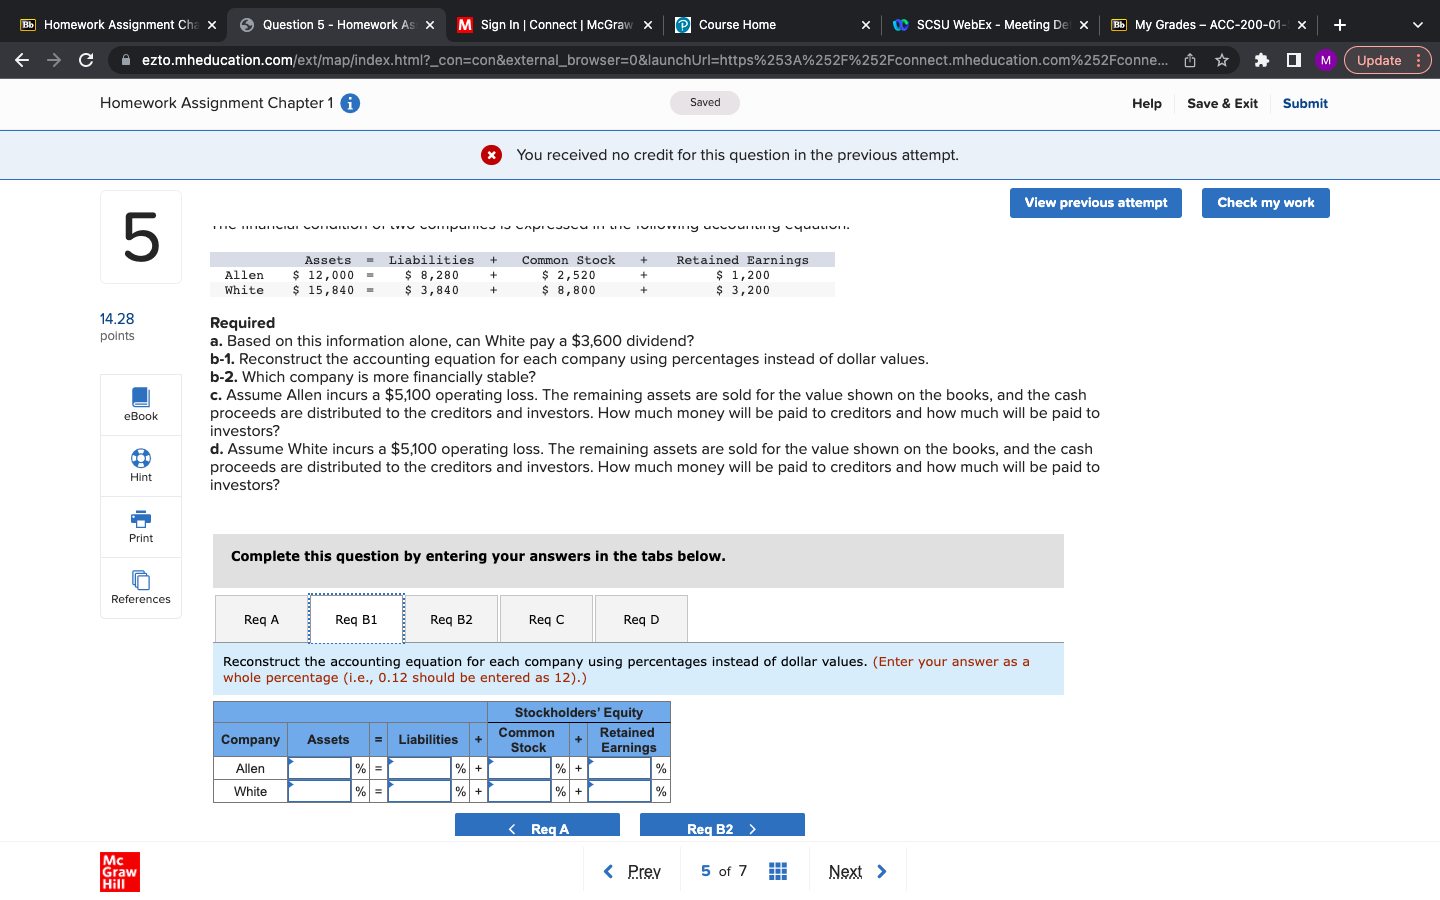Click the red error X icon
Screen dimensions: 1440x900
[x=491, y=155]
